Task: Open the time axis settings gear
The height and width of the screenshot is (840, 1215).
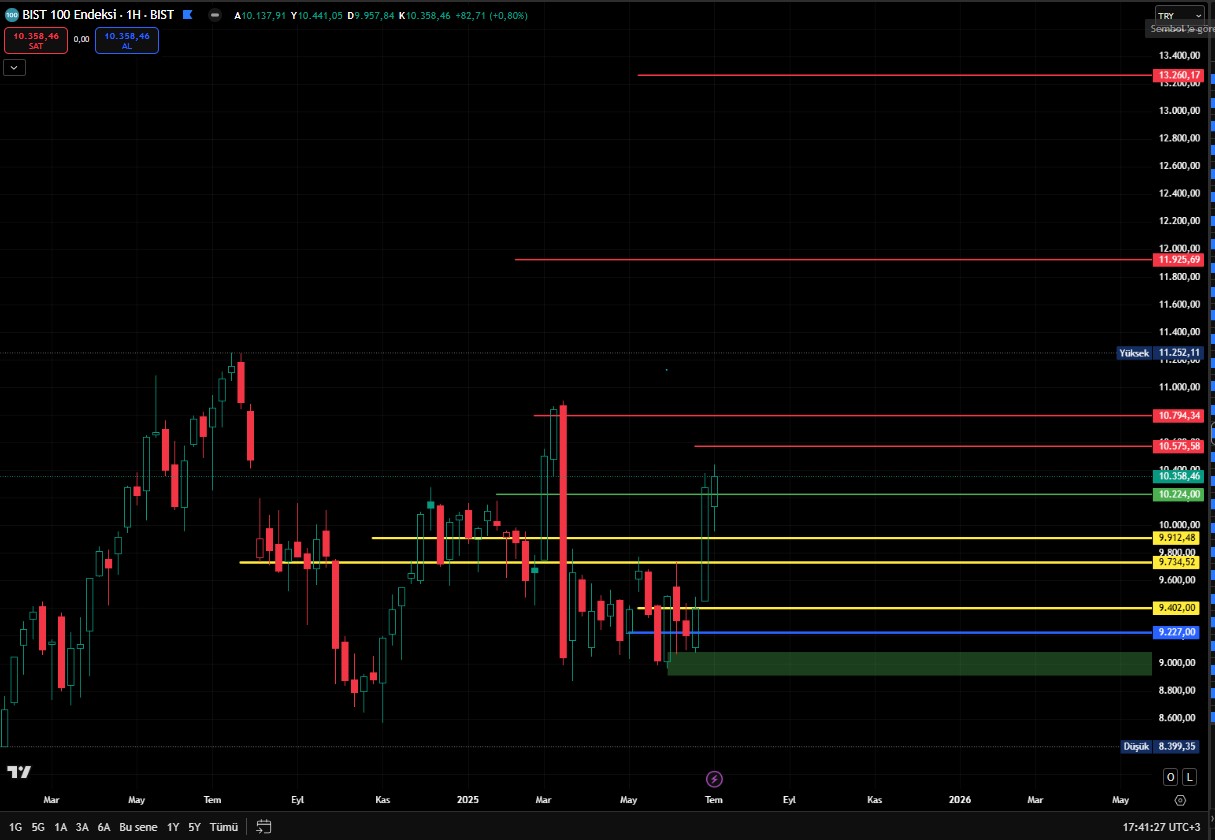Action: click(1181, 800)
